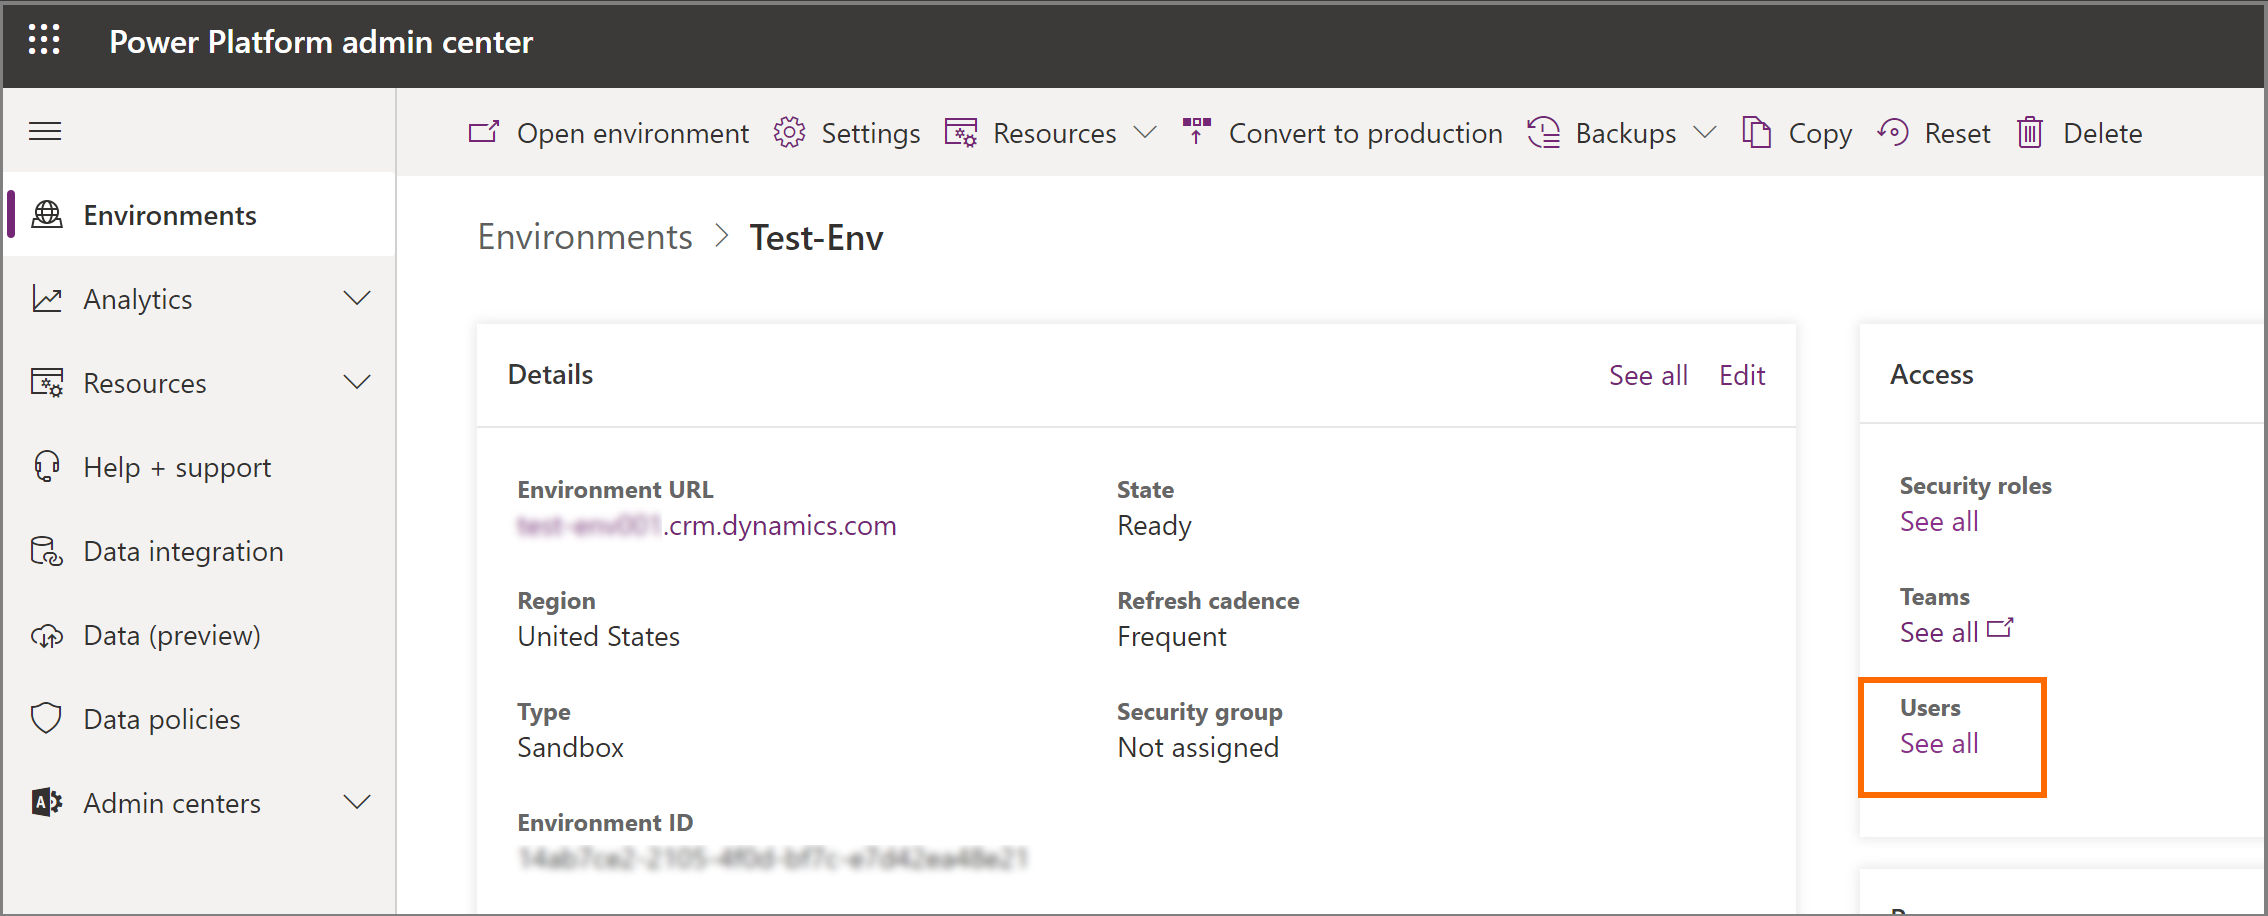Click the Access card heading
Viewport: 2268px width, 916px height.
1931,374
